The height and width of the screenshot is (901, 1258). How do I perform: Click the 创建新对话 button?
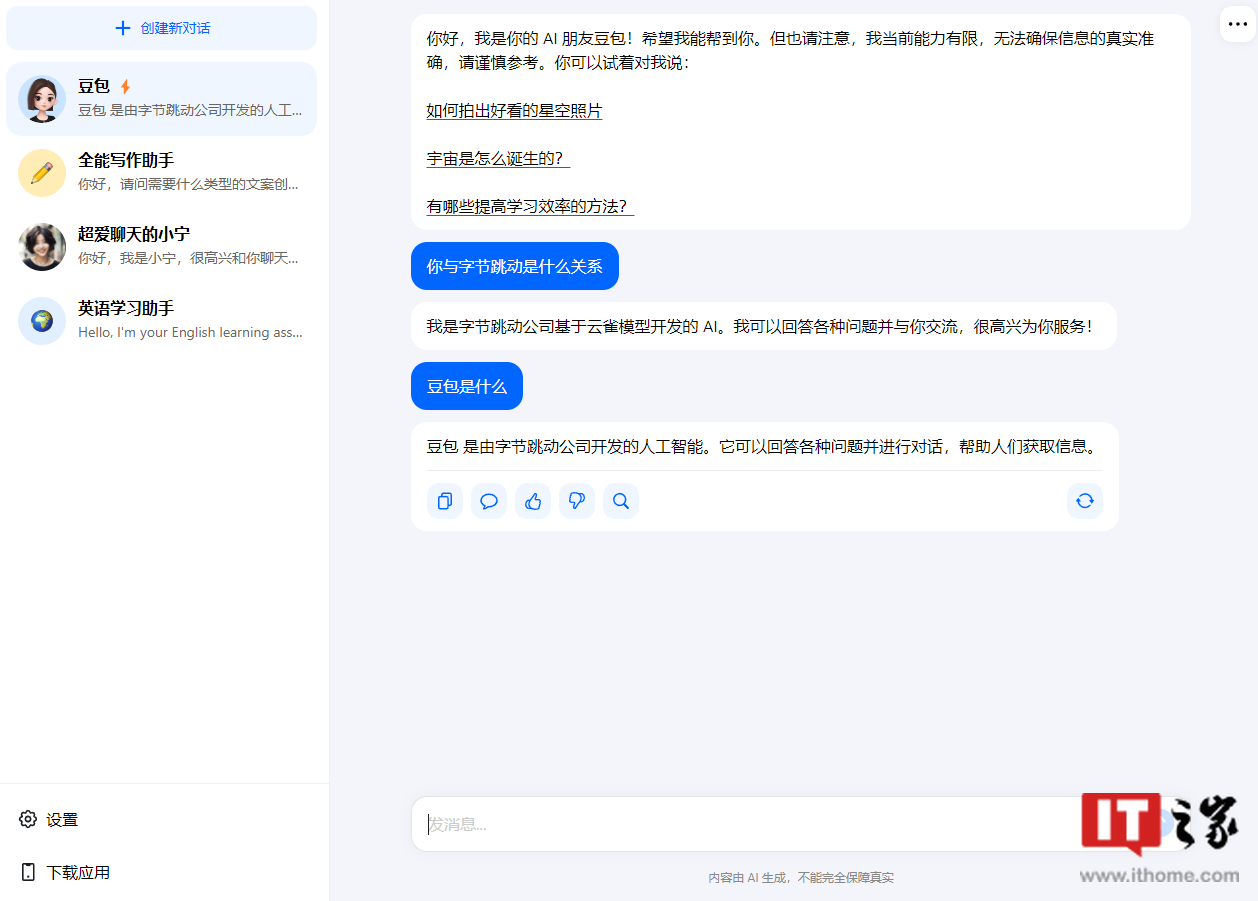(x=161, y=27)
